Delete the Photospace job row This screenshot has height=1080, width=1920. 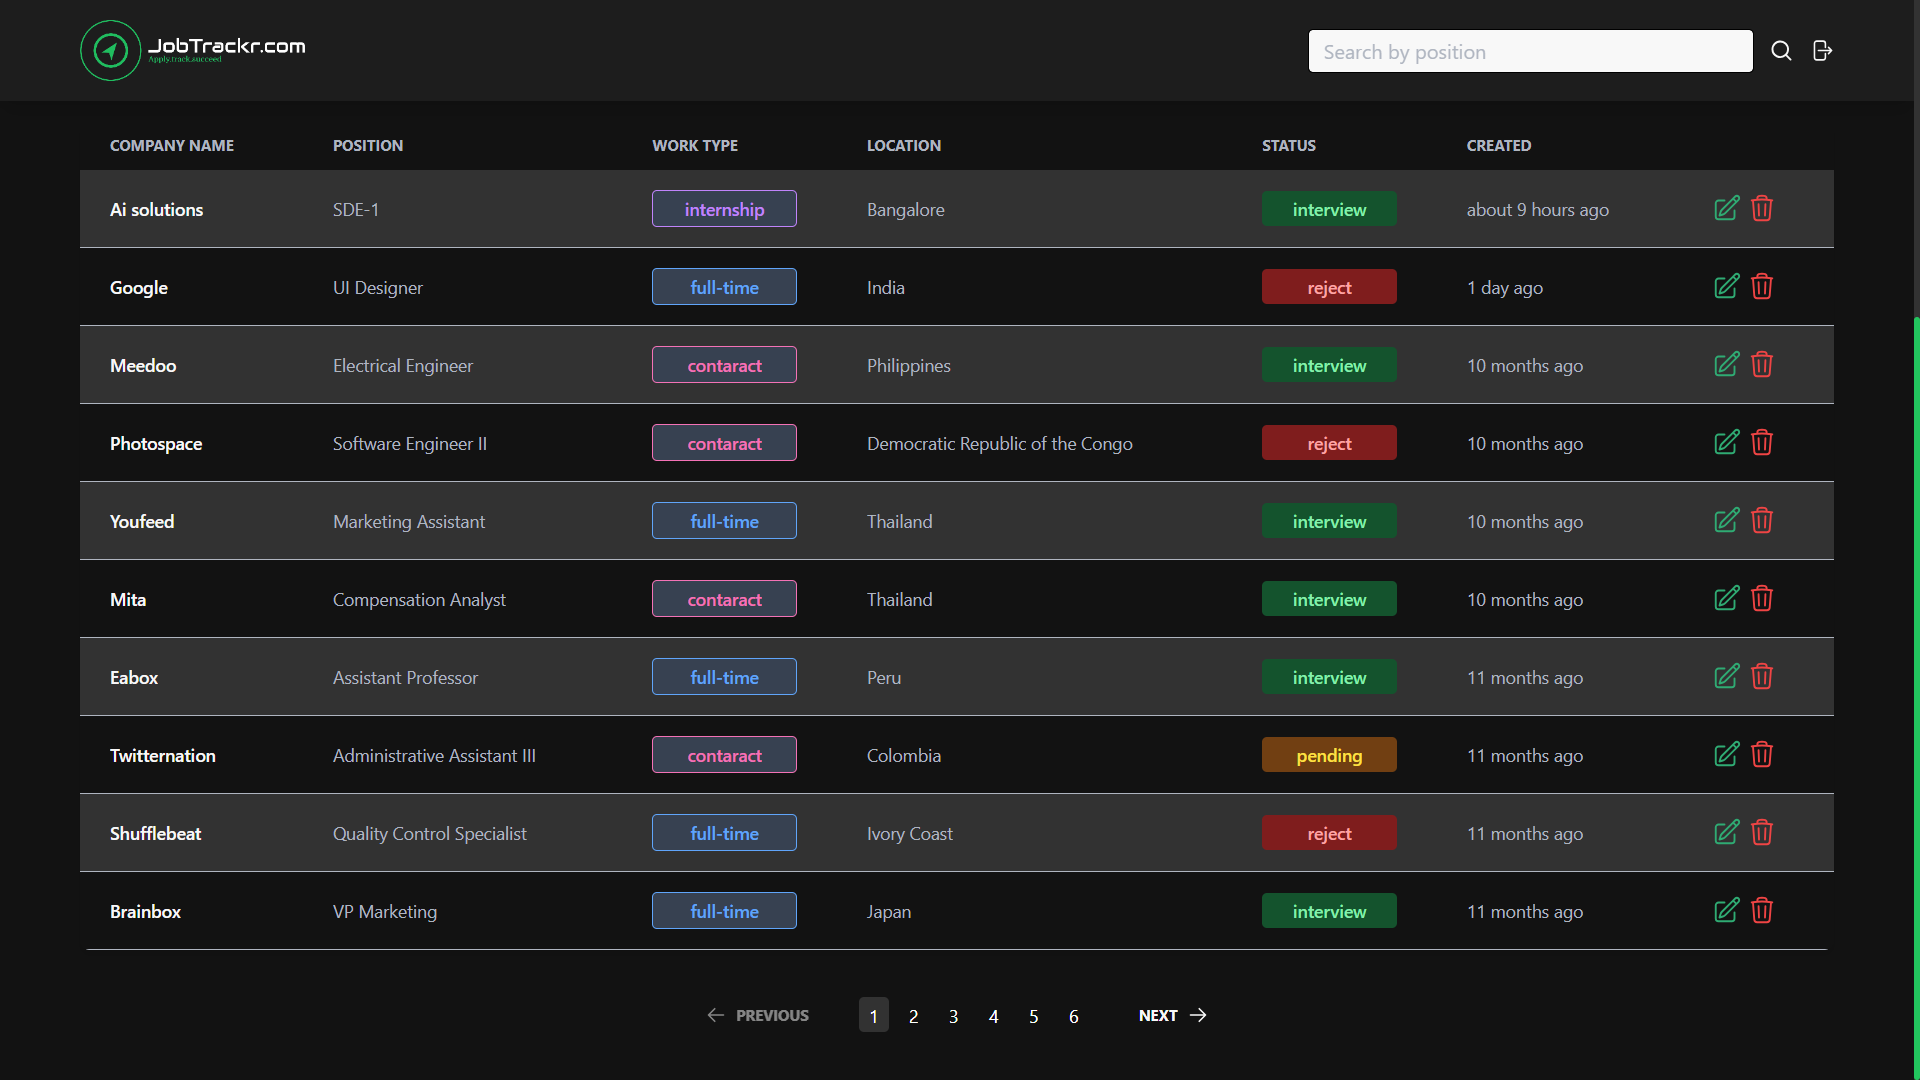(x=1762, y=443)
